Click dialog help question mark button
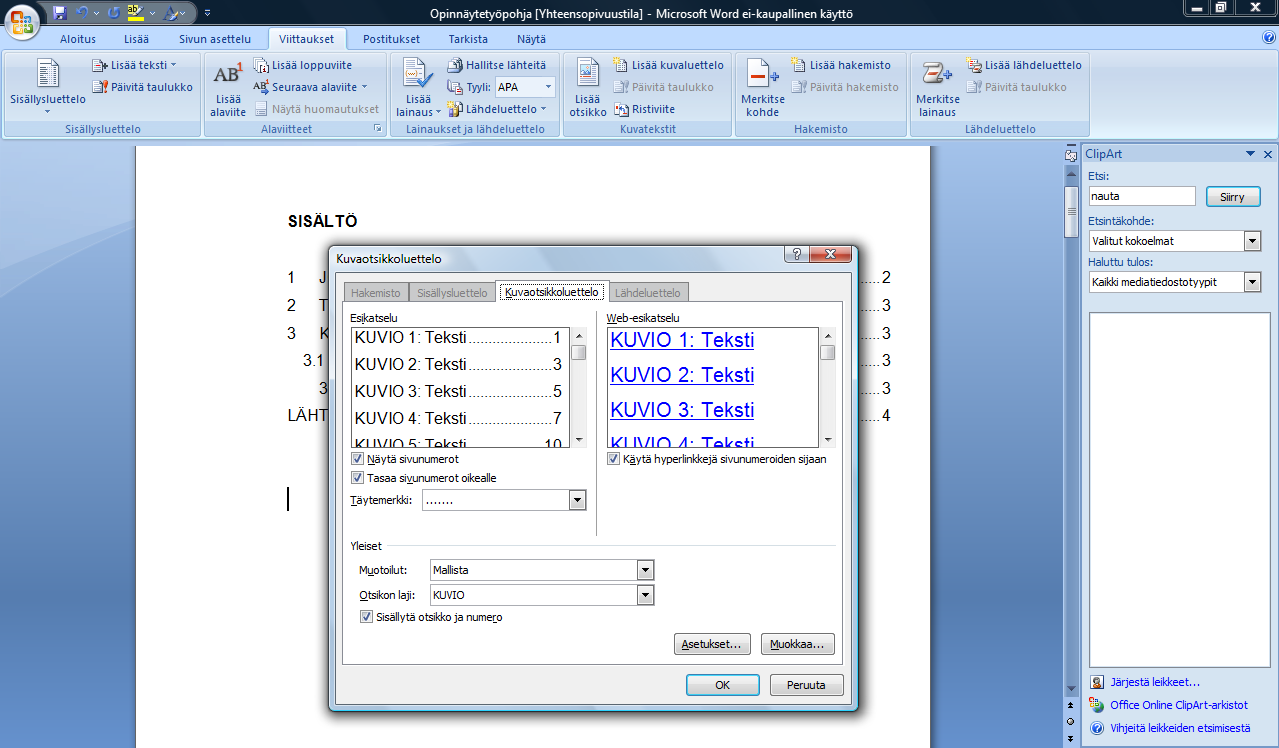The width and height of the screenshot is (1279, 748). (x=795, y=255)
